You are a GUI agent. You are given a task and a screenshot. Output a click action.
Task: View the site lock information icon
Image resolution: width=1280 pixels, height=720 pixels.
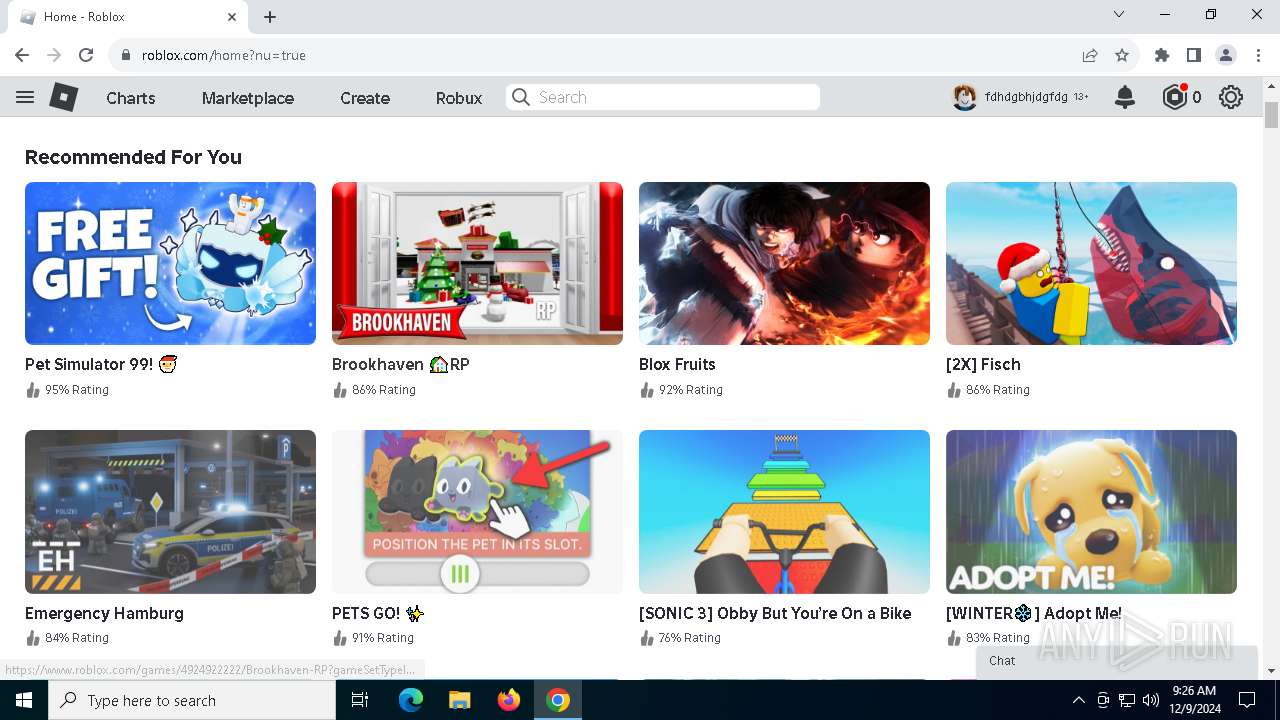(x=126, y=55)
